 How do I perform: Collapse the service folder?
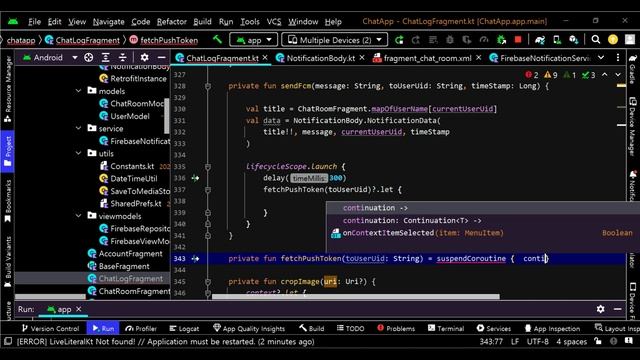[x=79, y=128]
